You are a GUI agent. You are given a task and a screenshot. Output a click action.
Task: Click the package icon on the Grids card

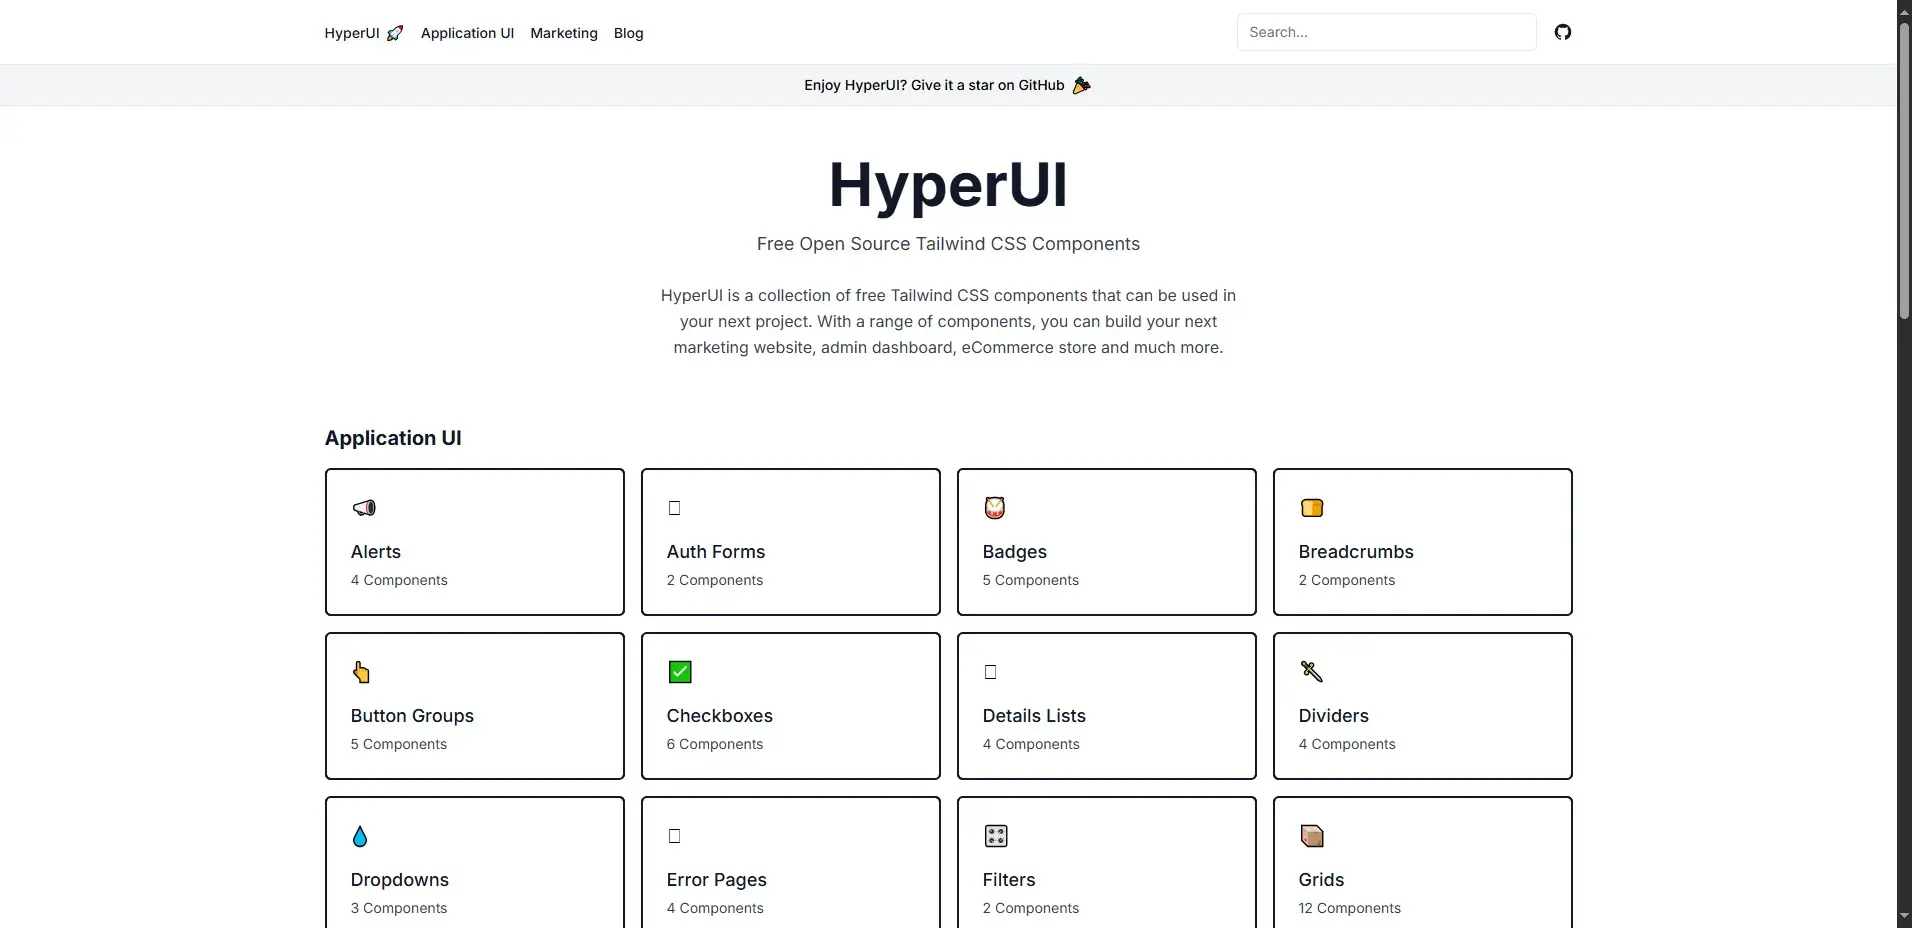(x=1312, y=836)
